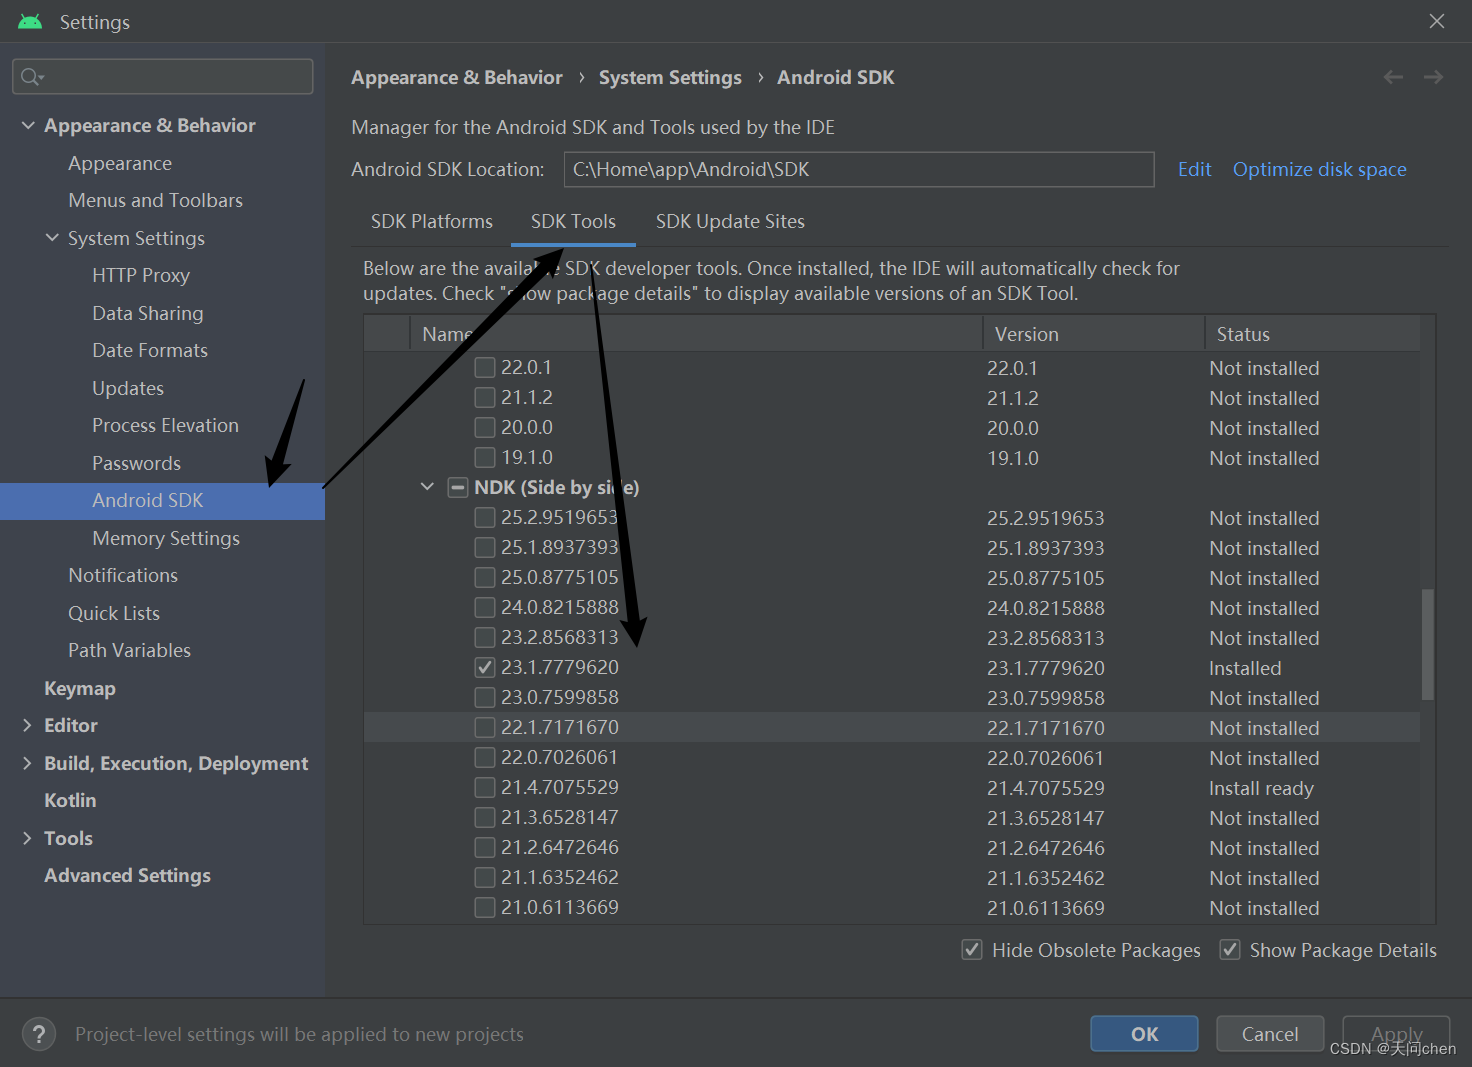1472x1067 pixels.
Task: Switch to the SDK Platforms tab
Action: click(432, 222)
